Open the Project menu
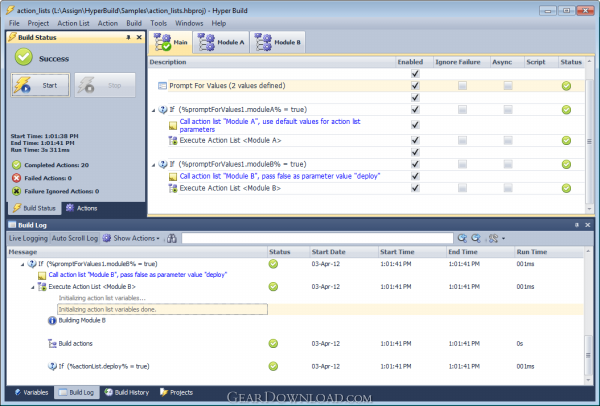Screen dimensions: 600x406 point(38,23)
